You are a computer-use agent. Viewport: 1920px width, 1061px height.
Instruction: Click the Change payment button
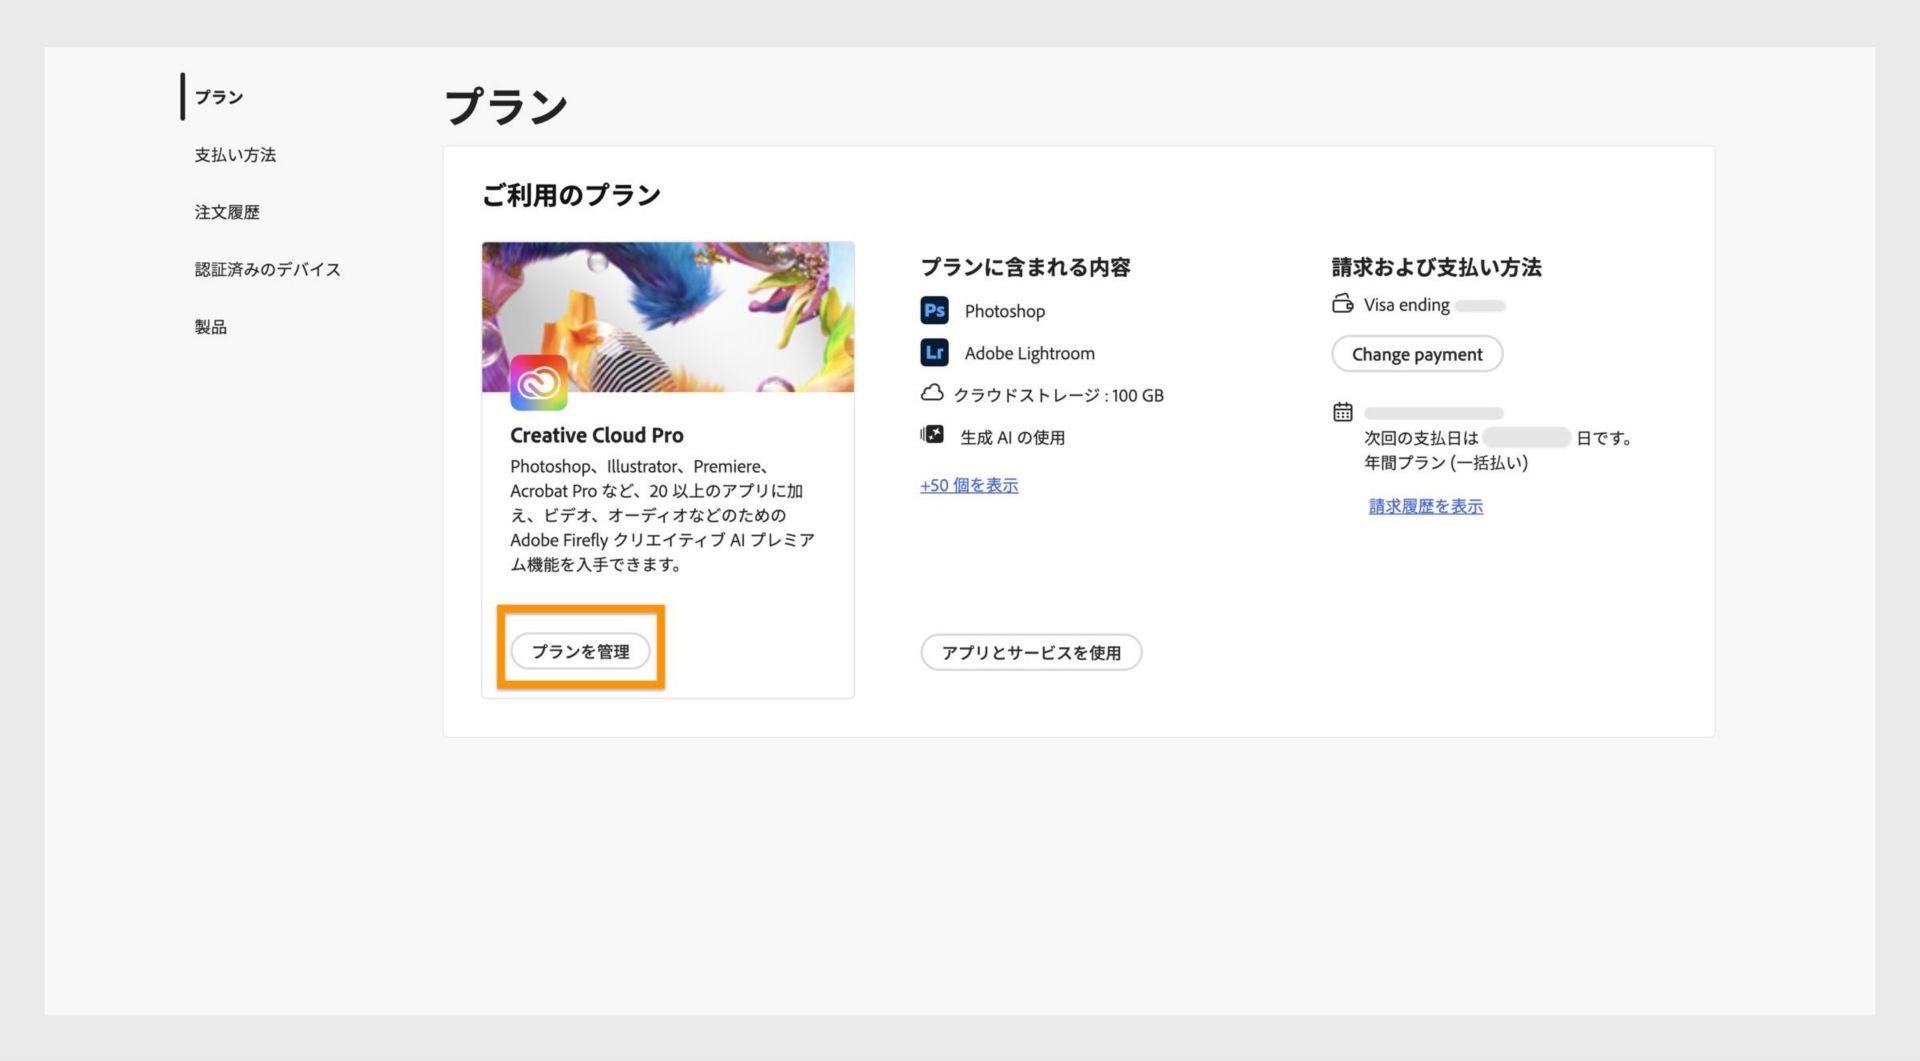(x=1416, y=354)
